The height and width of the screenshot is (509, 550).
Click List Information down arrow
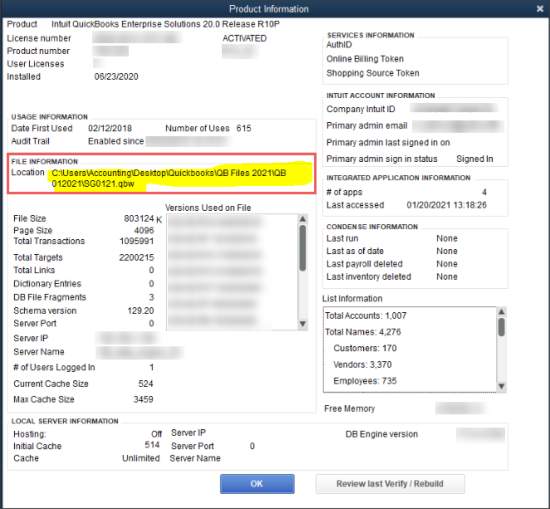(x=502, y=386)
